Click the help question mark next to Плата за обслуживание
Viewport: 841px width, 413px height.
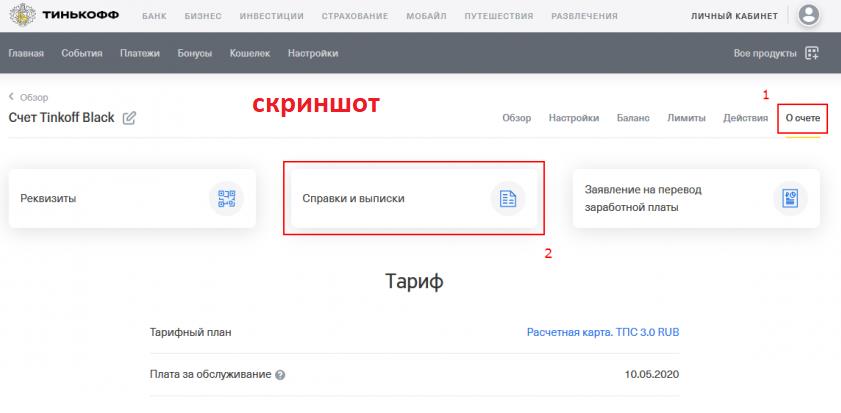point(280,375)
